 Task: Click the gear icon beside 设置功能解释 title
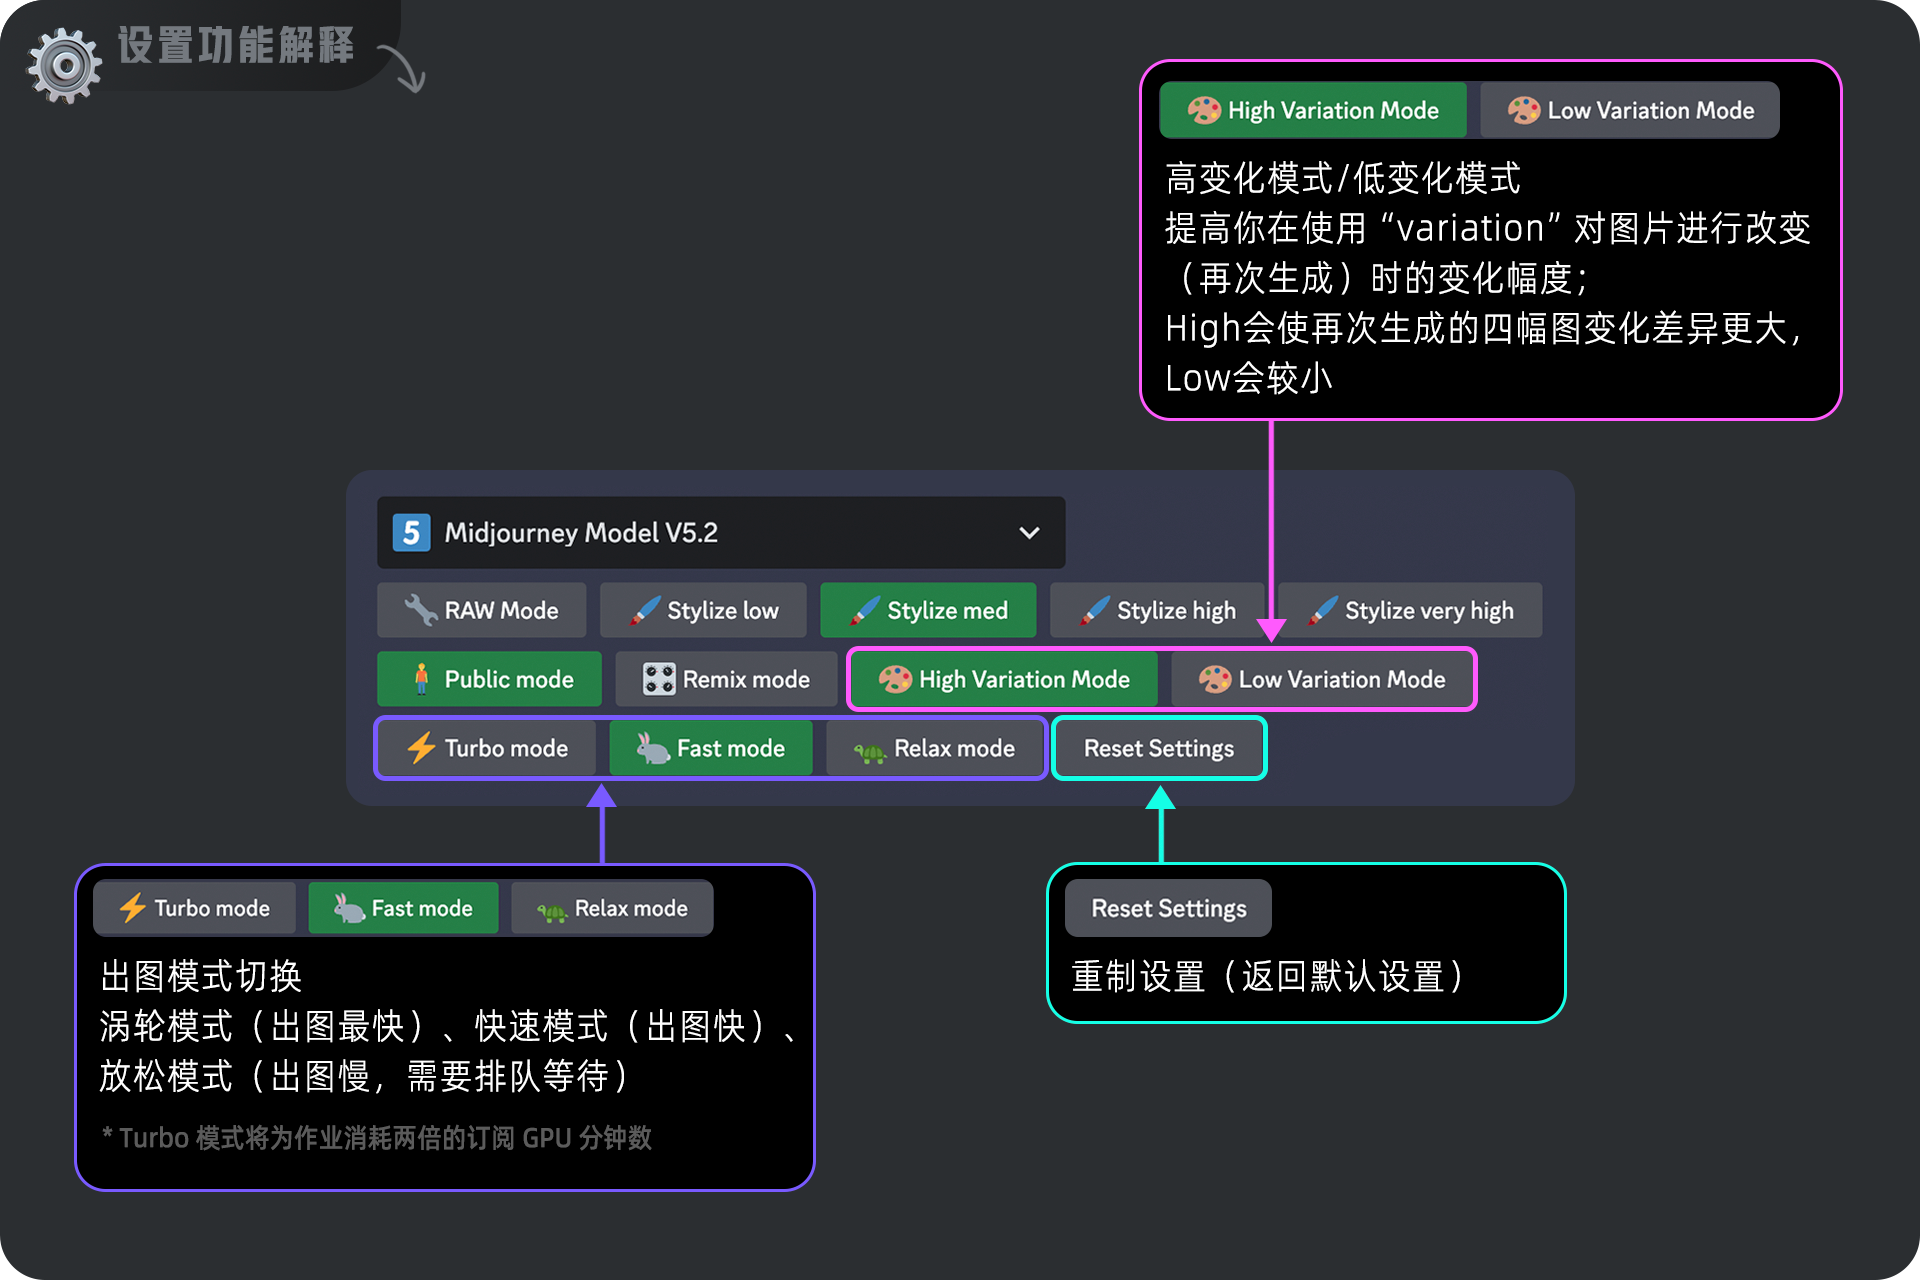click(x=65, y=66)
